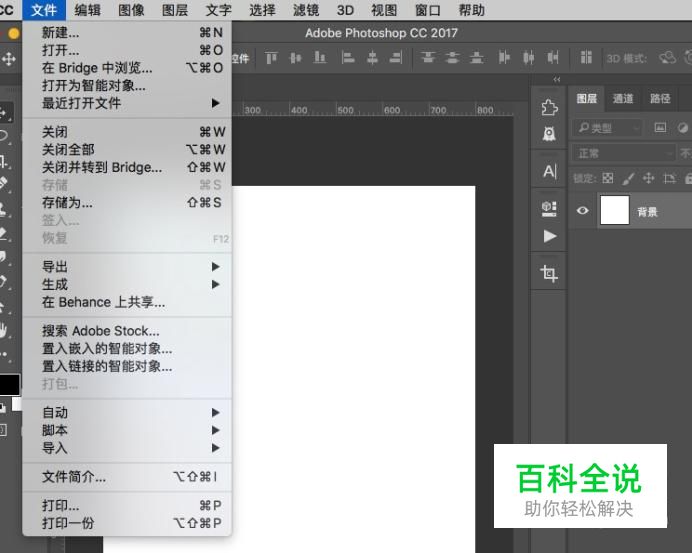
Task: Switch to the 通道 tab
Action: [623, 98]
